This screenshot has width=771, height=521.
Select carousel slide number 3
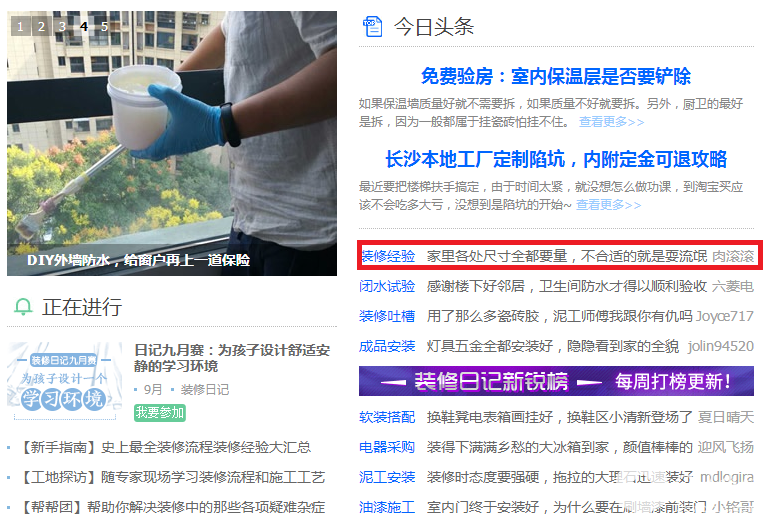click(62, 26)
